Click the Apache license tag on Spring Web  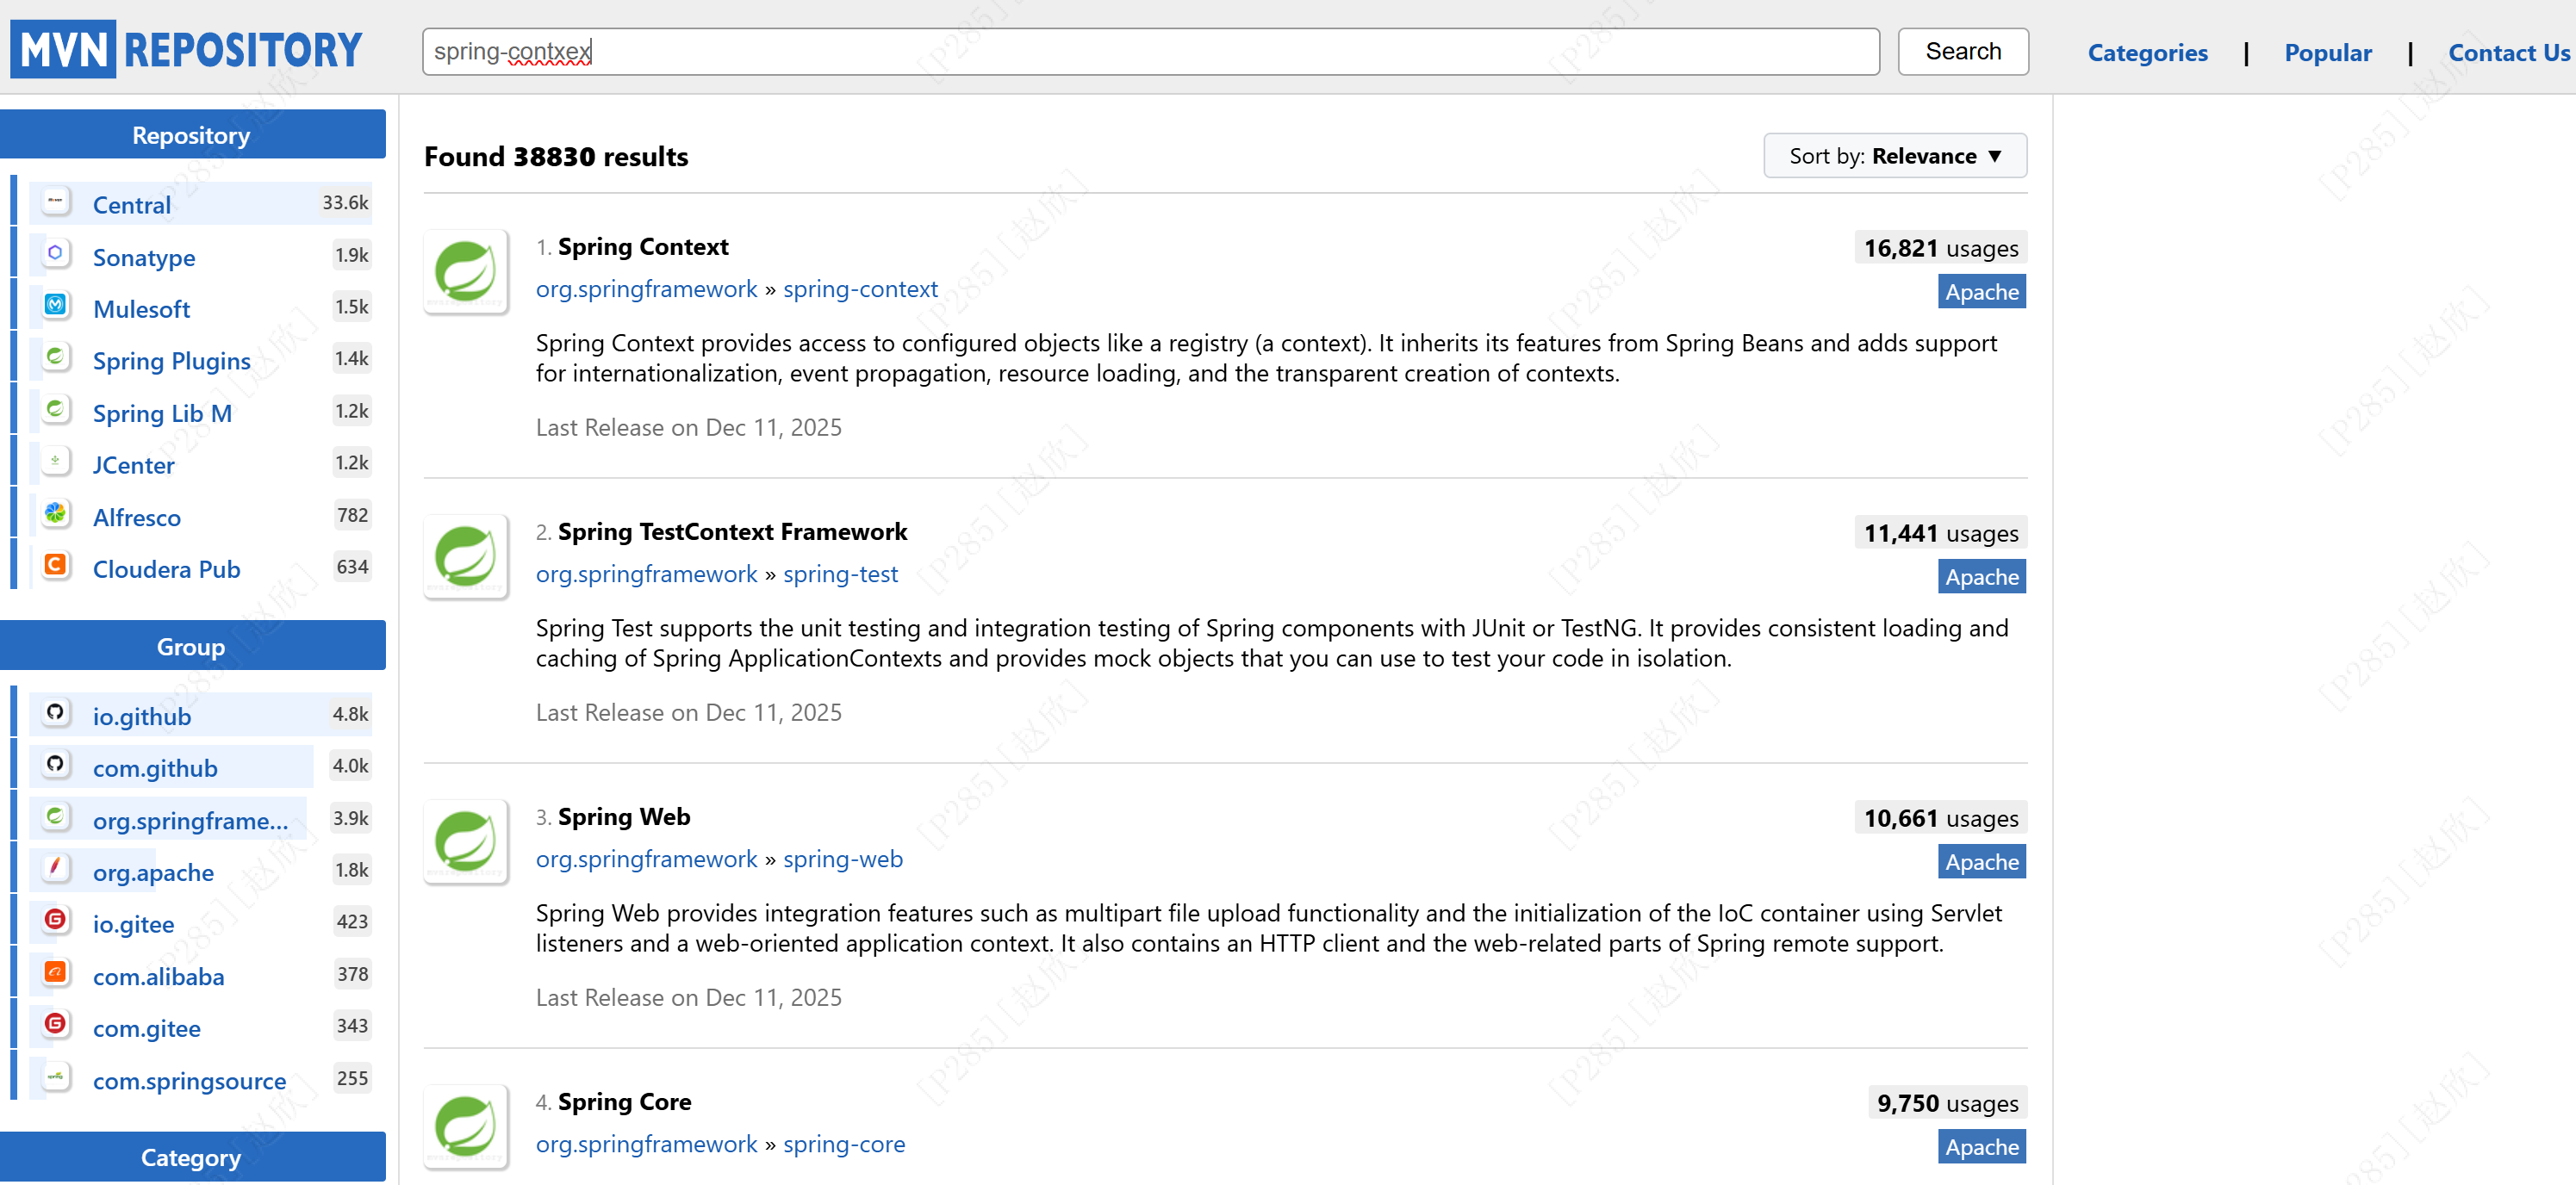1981,862
